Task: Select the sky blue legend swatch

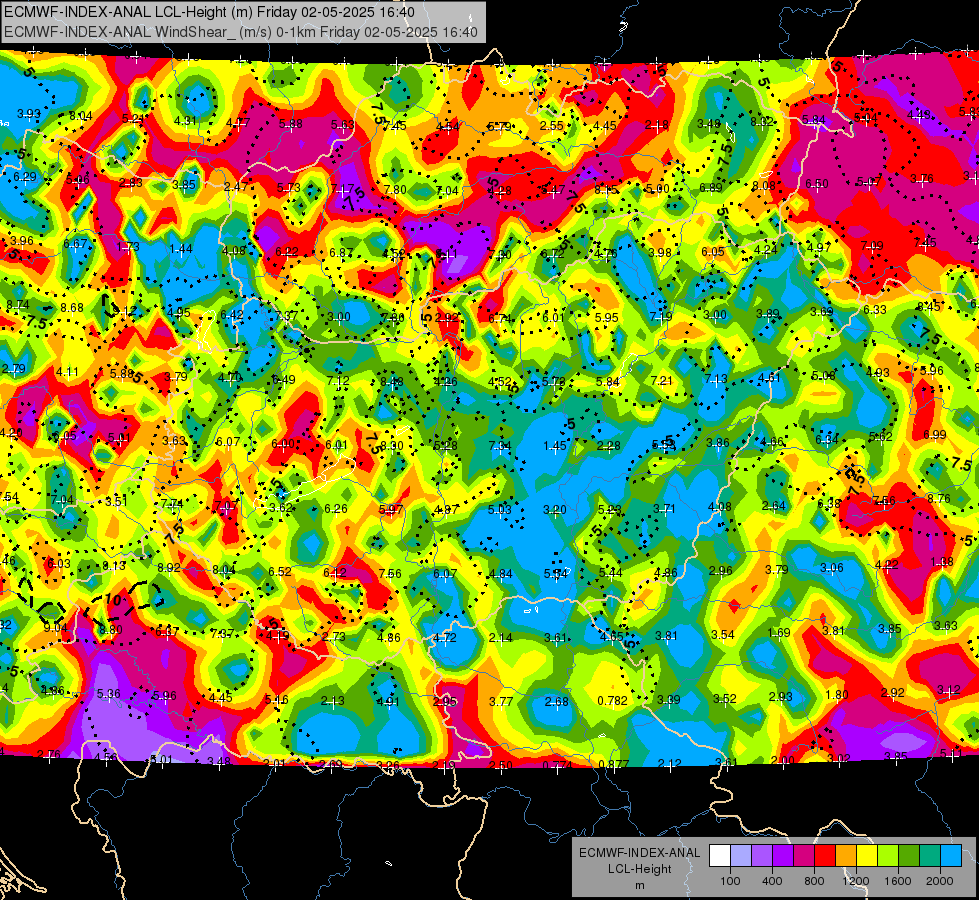Action: pyautogui.click(x=951, y=856)
